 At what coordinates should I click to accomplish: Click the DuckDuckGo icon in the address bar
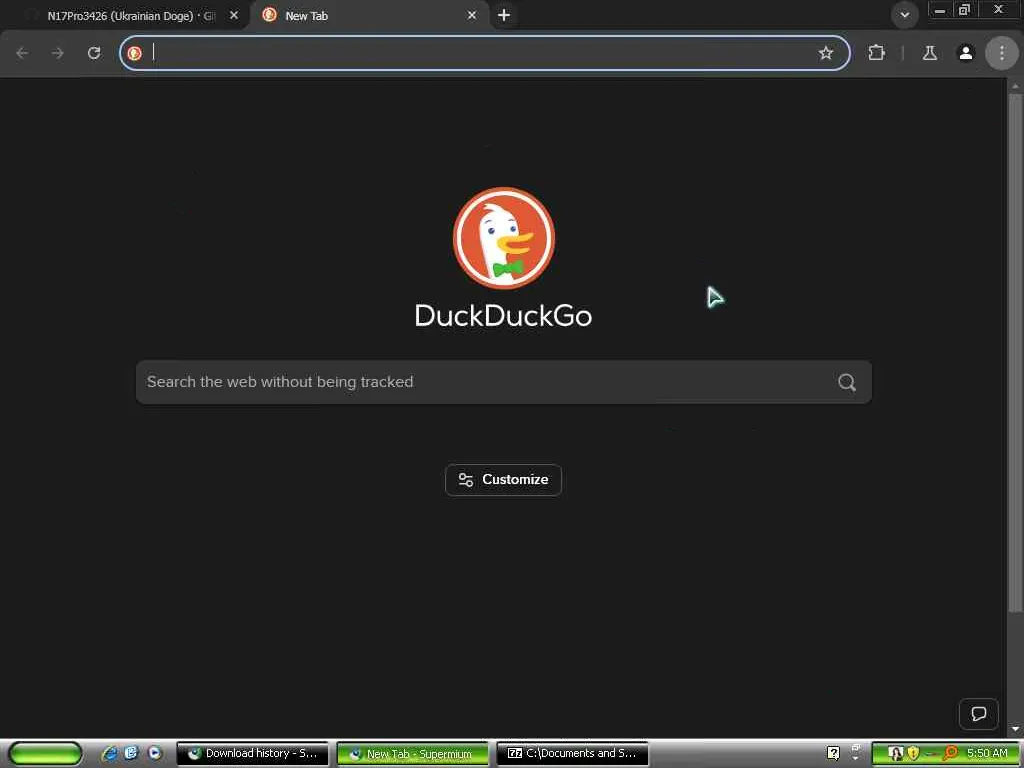[135, 53]
